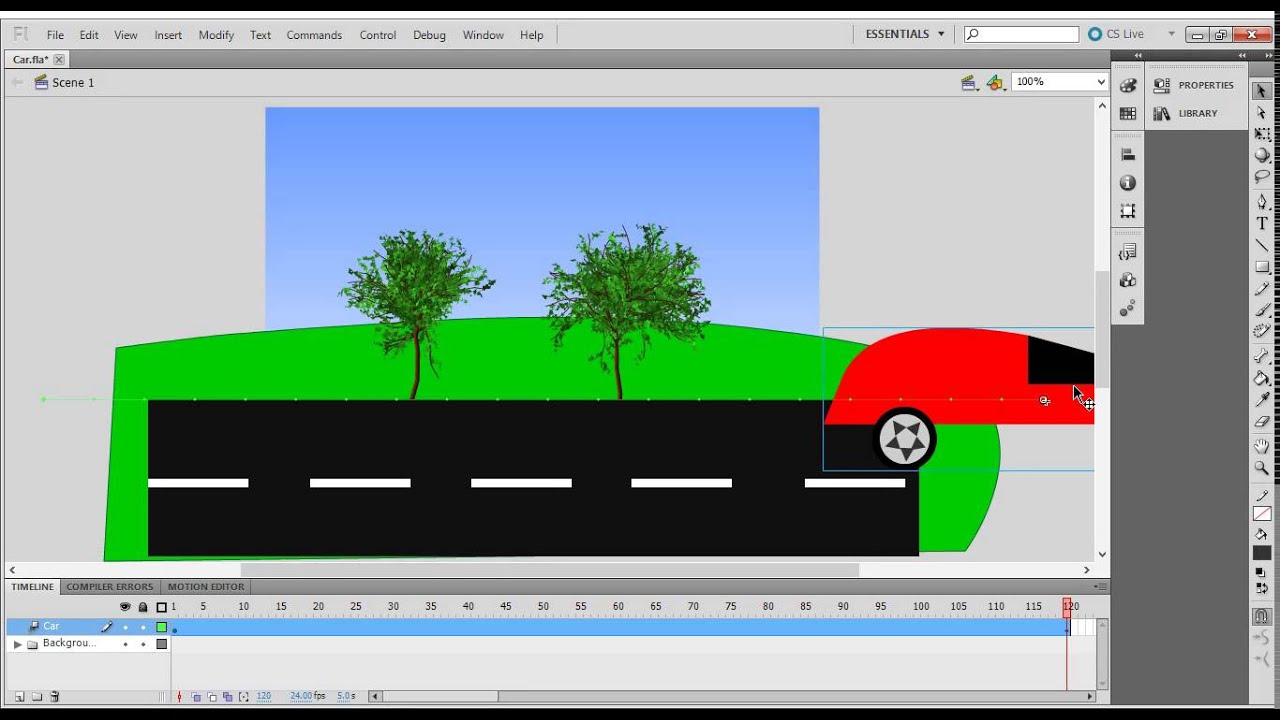Select the Hand tool
The height and width of the screenshot is (720, 1280).
pos(1262,446)
